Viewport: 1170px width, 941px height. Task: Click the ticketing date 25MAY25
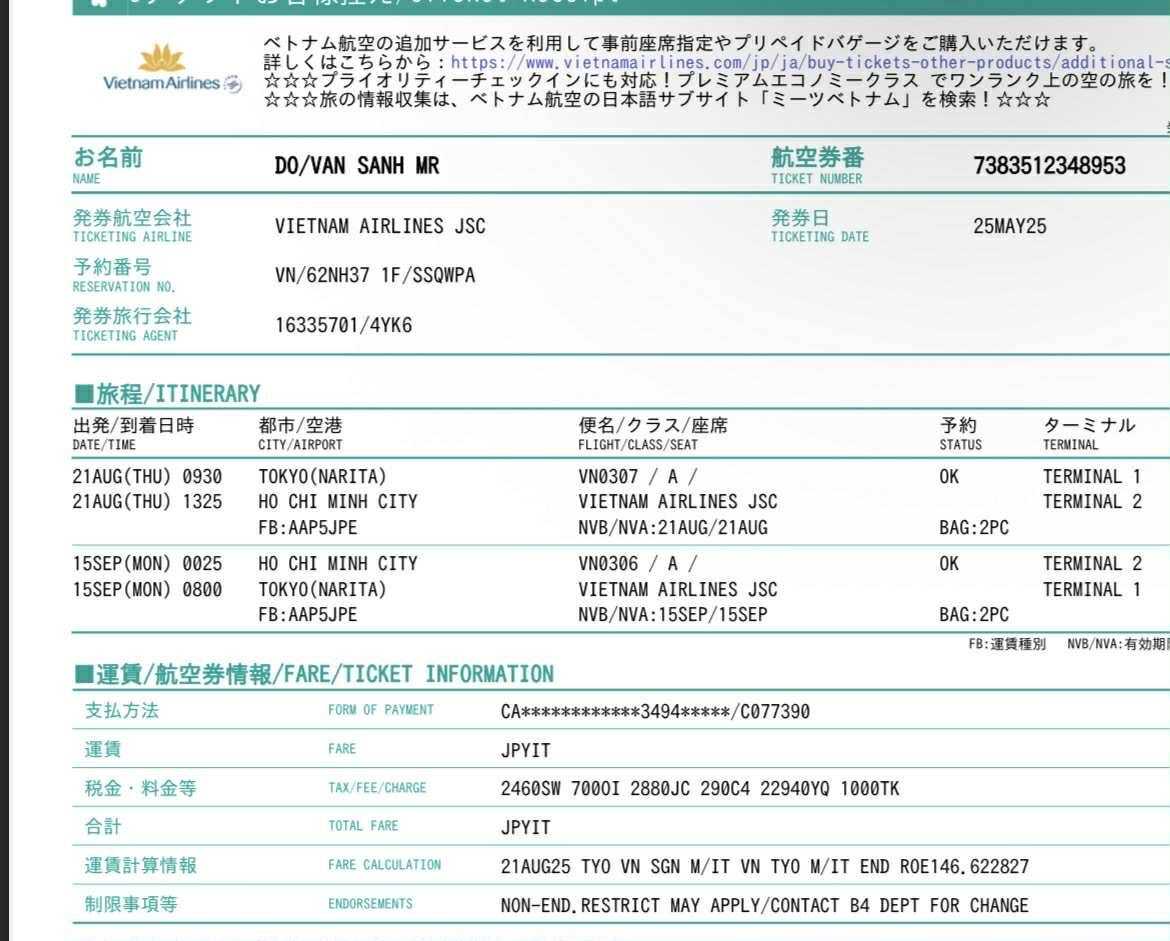(1009, 226)
